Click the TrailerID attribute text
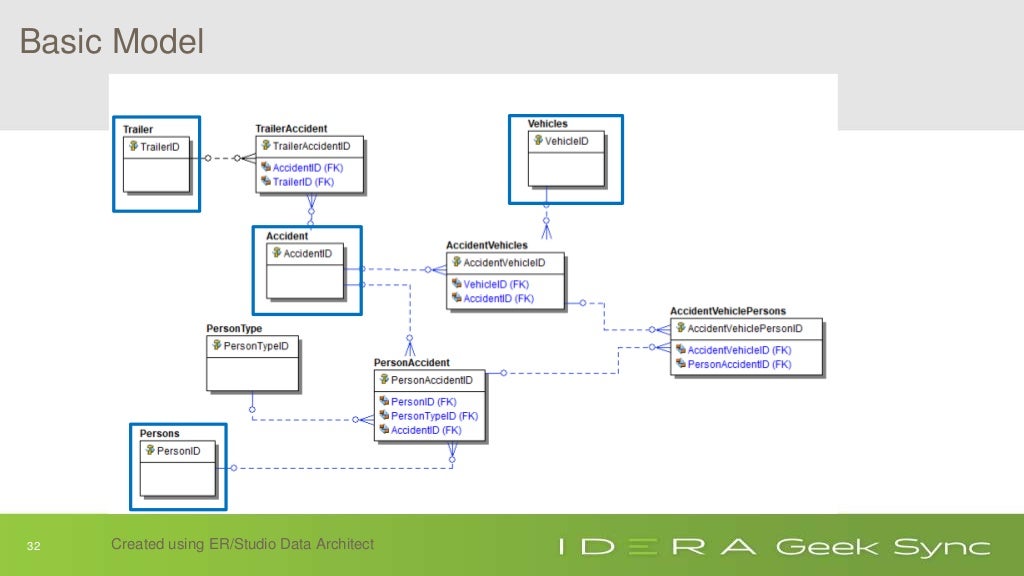This screenshot has height=576, width=1024. coord(160,147)
